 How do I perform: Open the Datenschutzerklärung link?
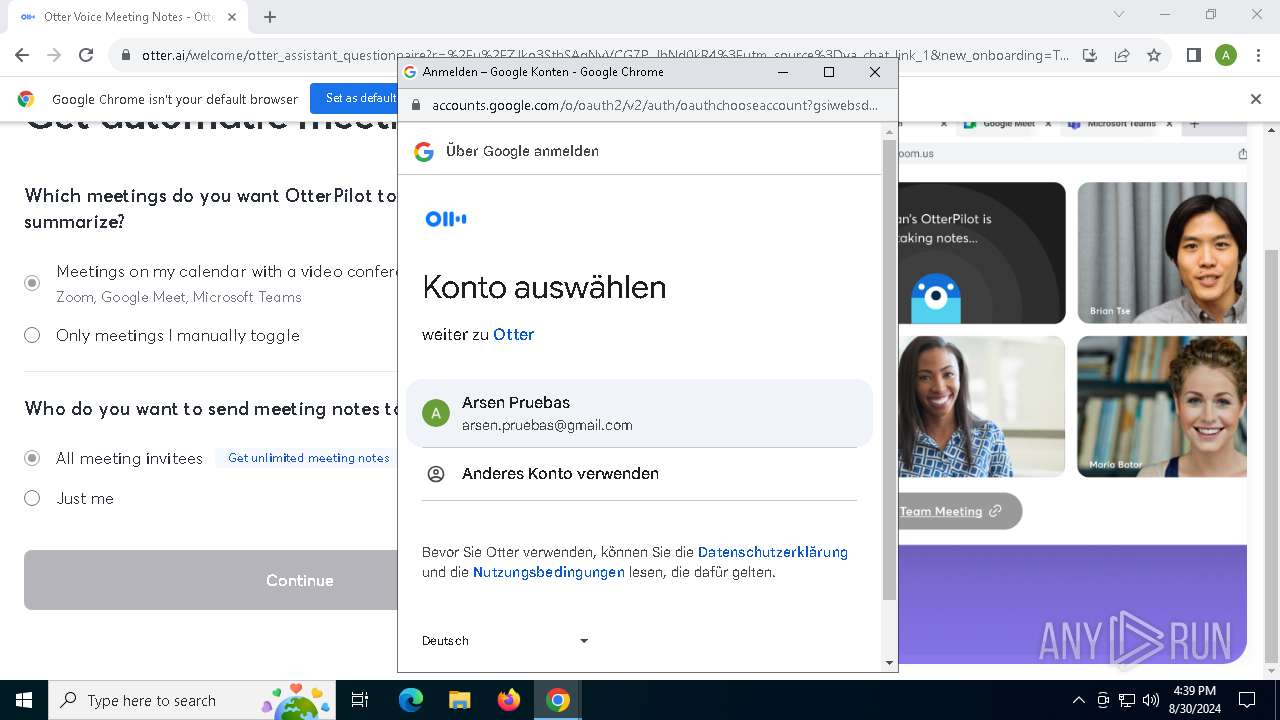773,552
